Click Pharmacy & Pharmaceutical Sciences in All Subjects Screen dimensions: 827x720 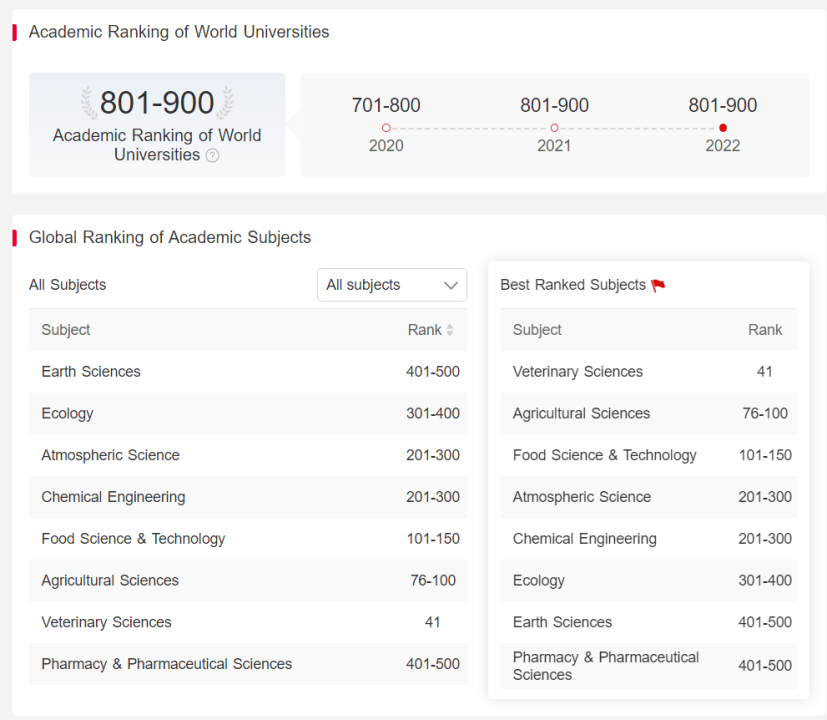click(x=166, y=664)
